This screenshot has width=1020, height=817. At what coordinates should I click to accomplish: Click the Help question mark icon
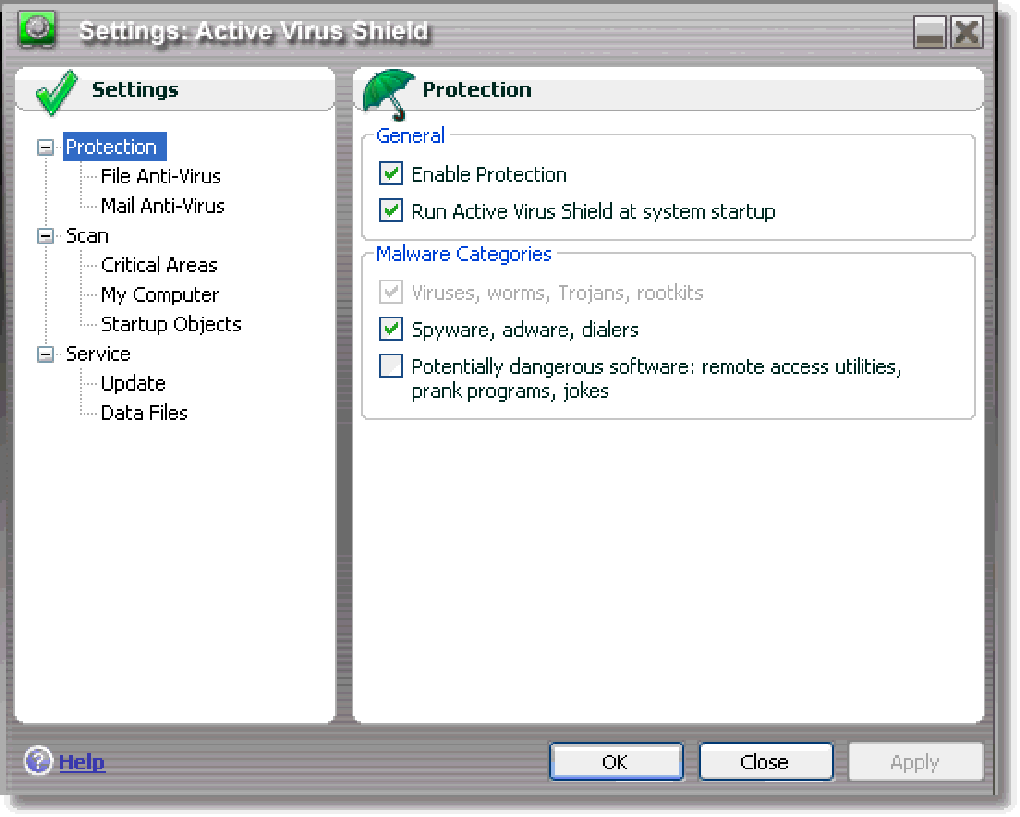(x=38, y=760)
